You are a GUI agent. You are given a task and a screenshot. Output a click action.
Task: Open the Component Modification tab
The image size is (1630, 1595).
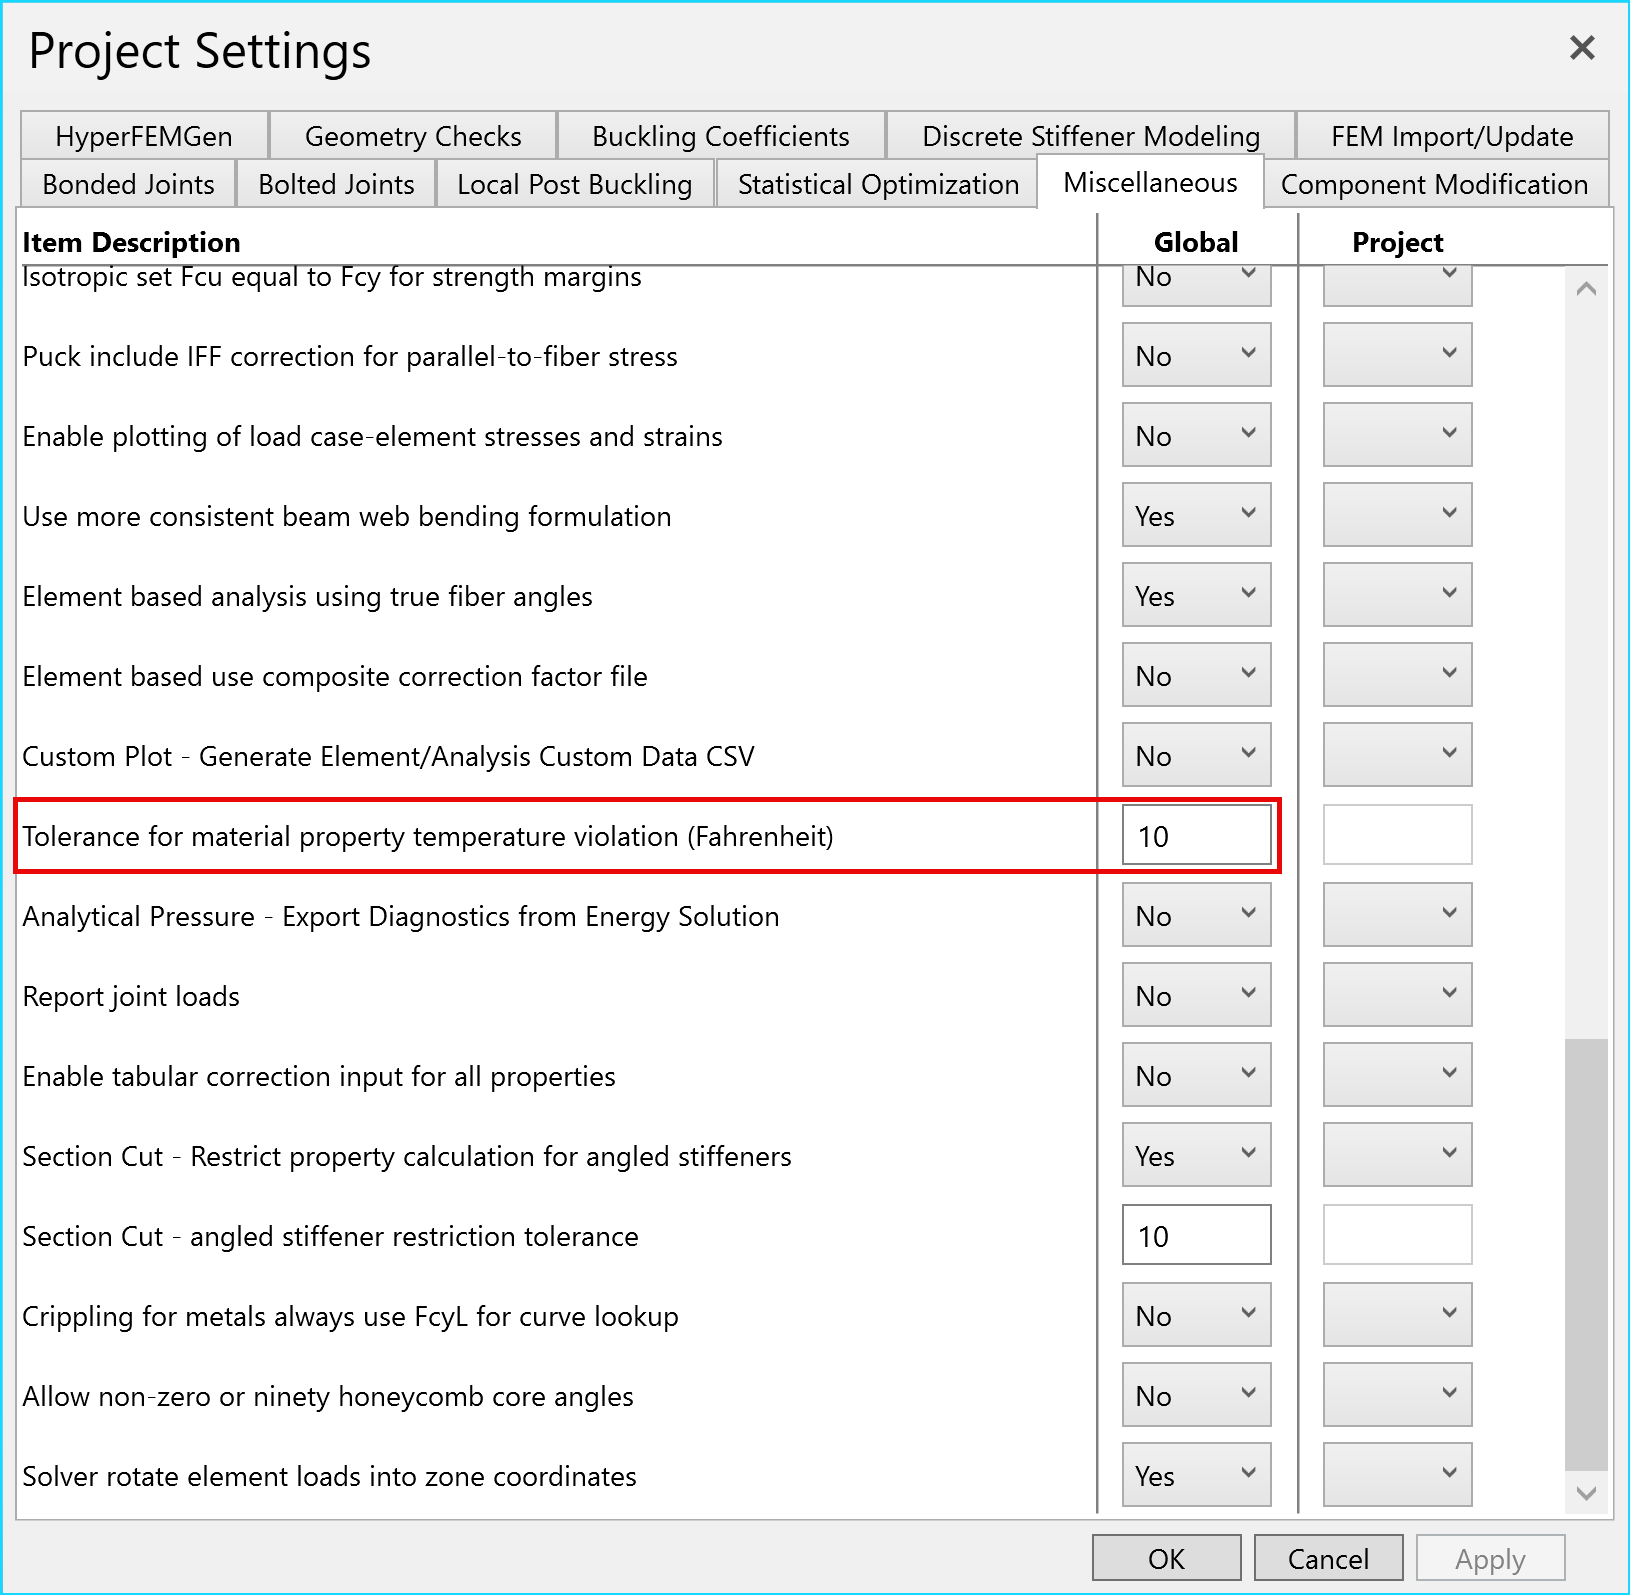1434,184
